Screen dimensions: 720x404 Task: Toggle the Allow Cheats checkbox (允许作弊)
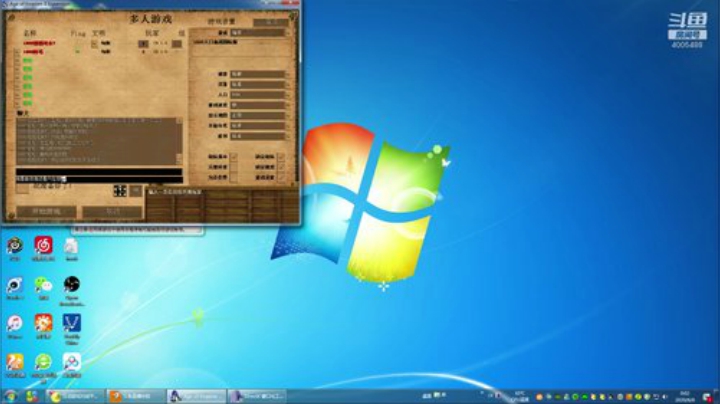[234, 177]
